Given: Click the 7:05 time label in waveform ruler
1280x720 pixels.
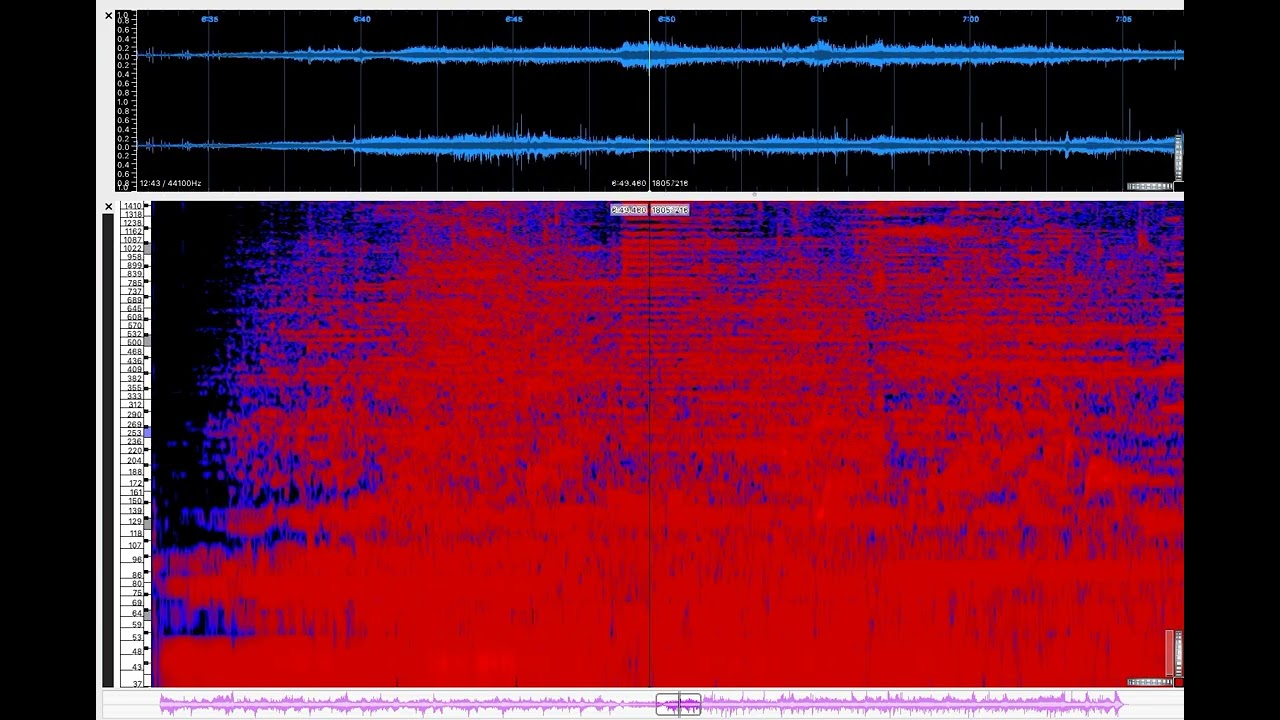Looking at the screenshot, I should coord(1123,19).
